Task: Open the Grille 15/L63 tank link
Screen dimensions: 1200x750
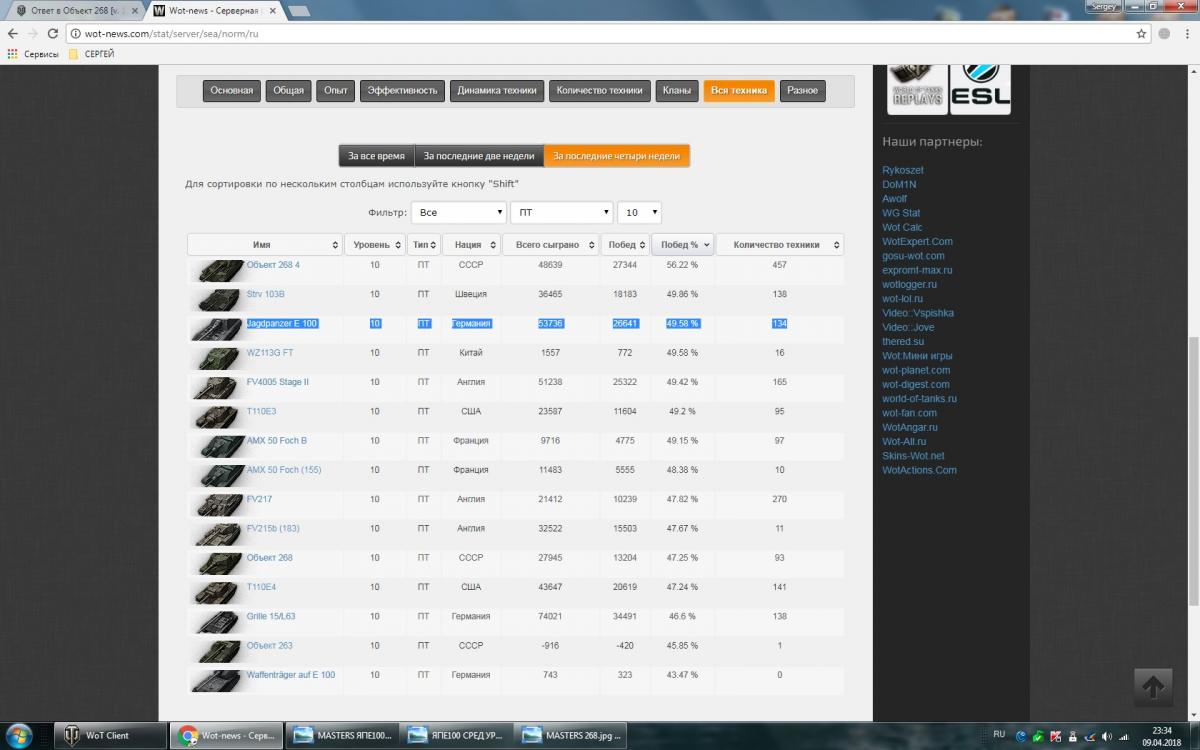Action: (x=271, y=616)
